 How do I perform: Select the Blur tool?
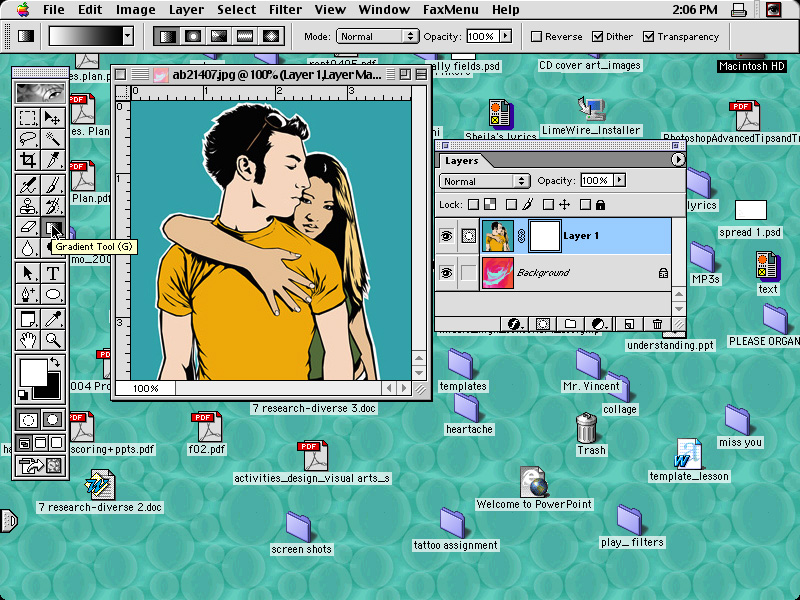[28, 248]
